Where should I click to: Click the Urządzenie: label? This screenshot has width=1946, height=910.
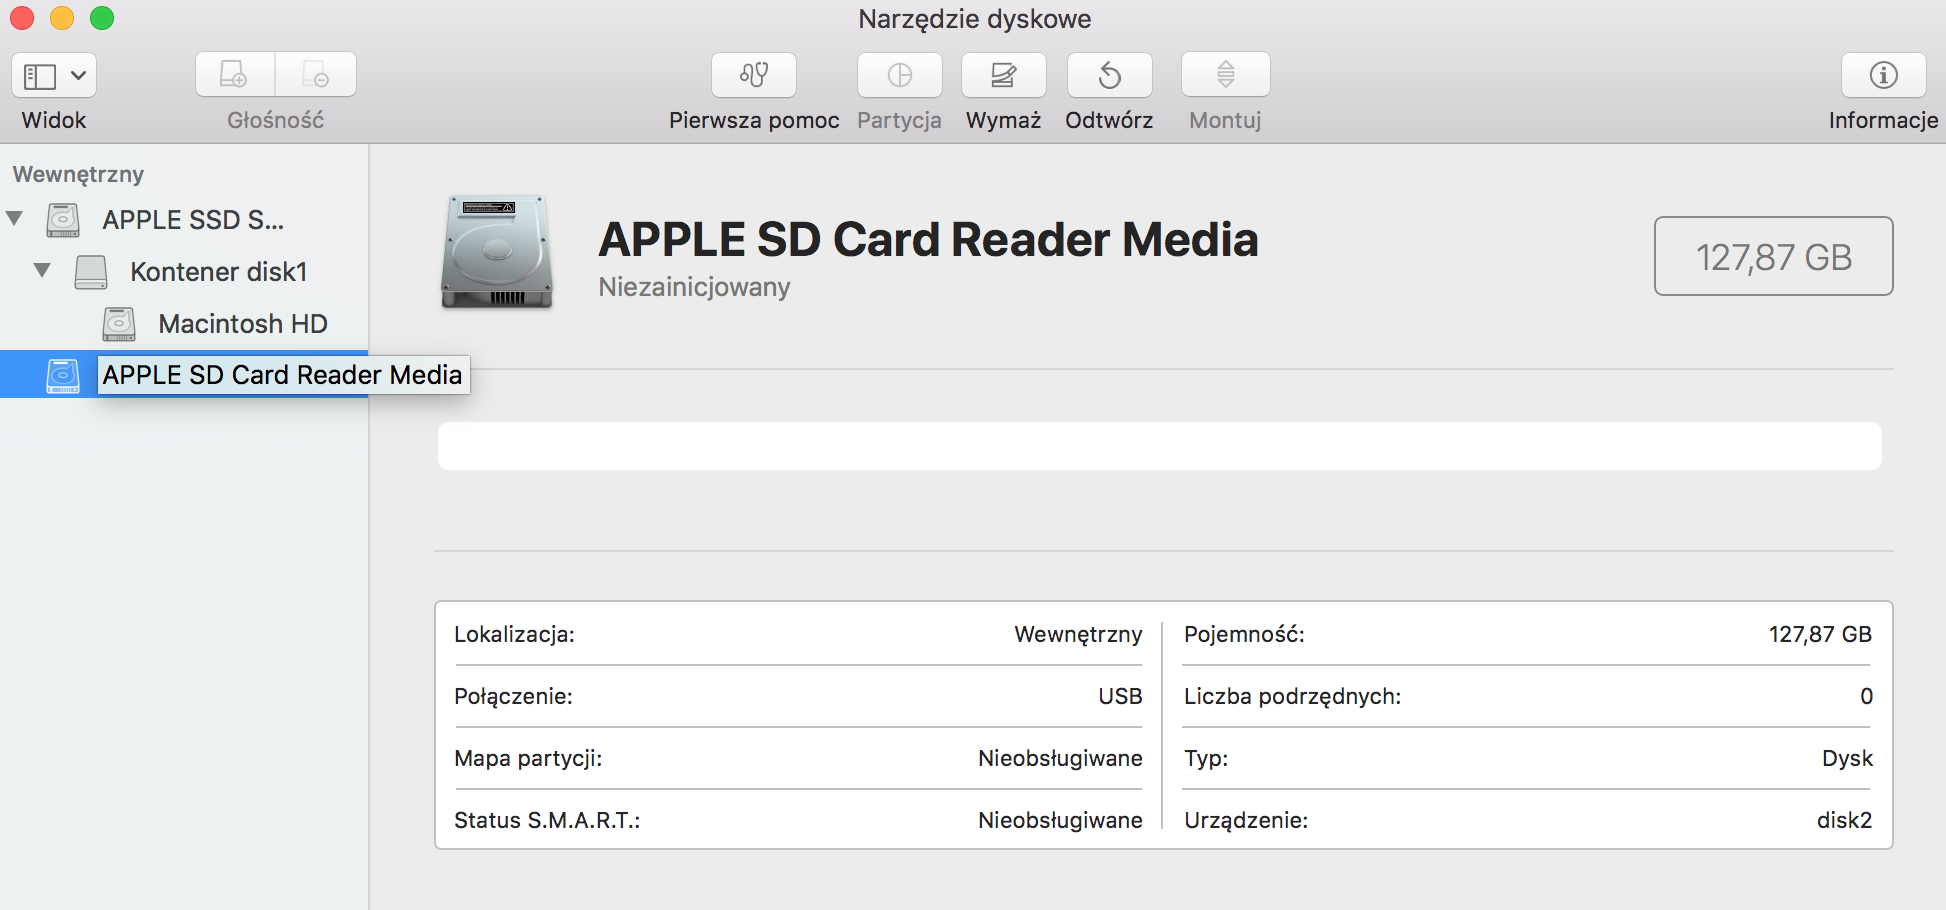coord(1246,820)
